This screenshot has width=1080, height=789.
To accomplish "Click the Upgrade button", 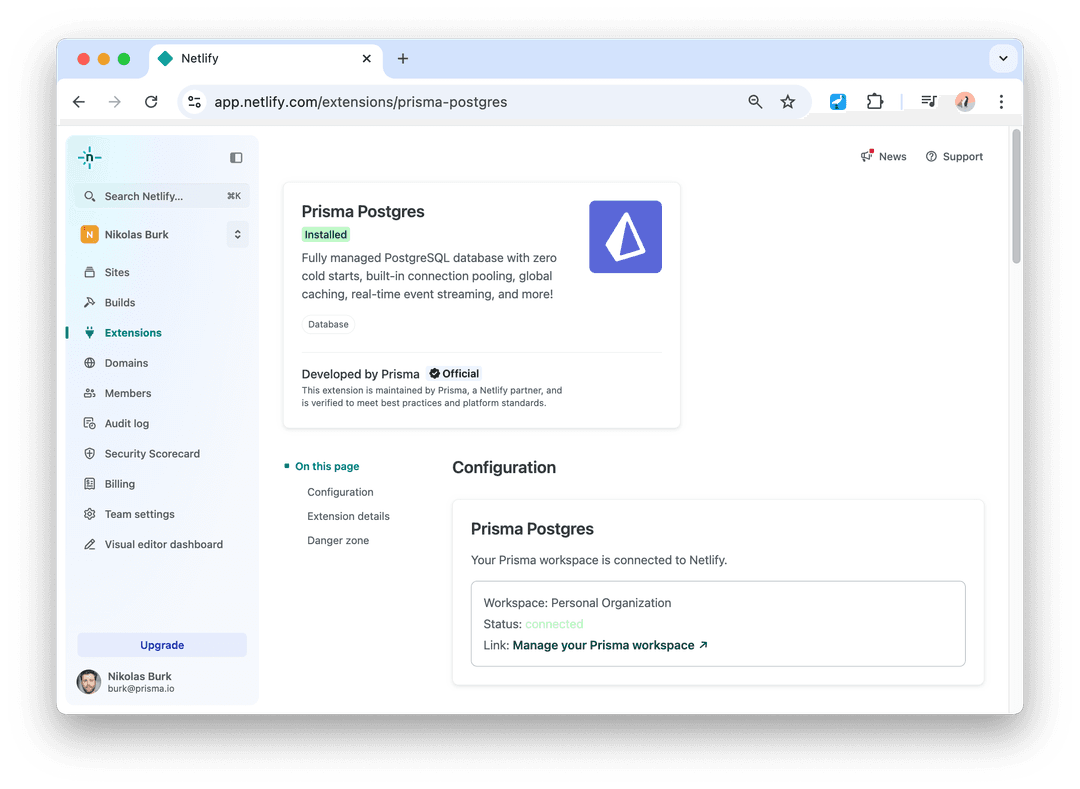I will pyautogui.click(x=161, y=645).
